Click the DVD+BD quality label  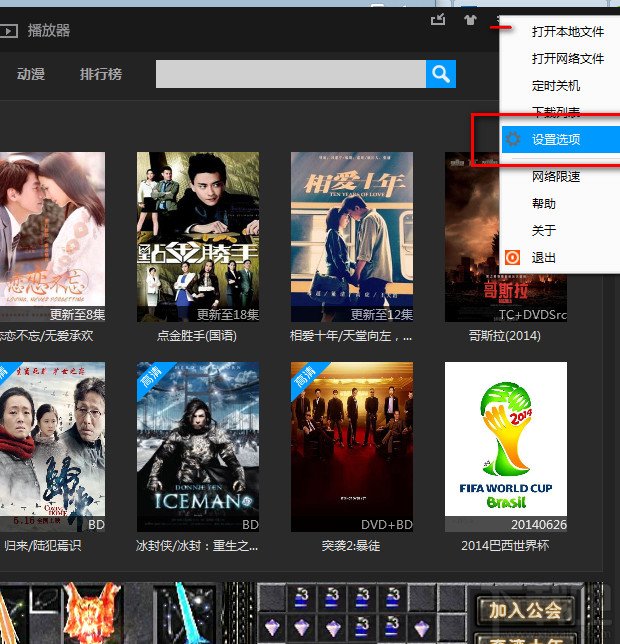(x=387, y=525)
